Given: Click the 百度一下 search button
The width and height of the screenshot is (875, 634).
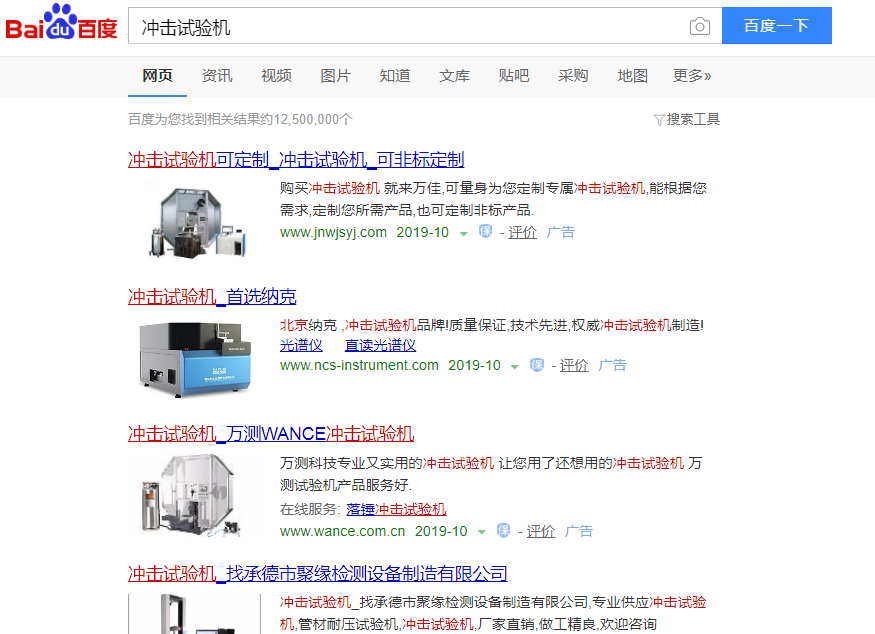Looking at the screenshot, I should (x=777, y=26).
